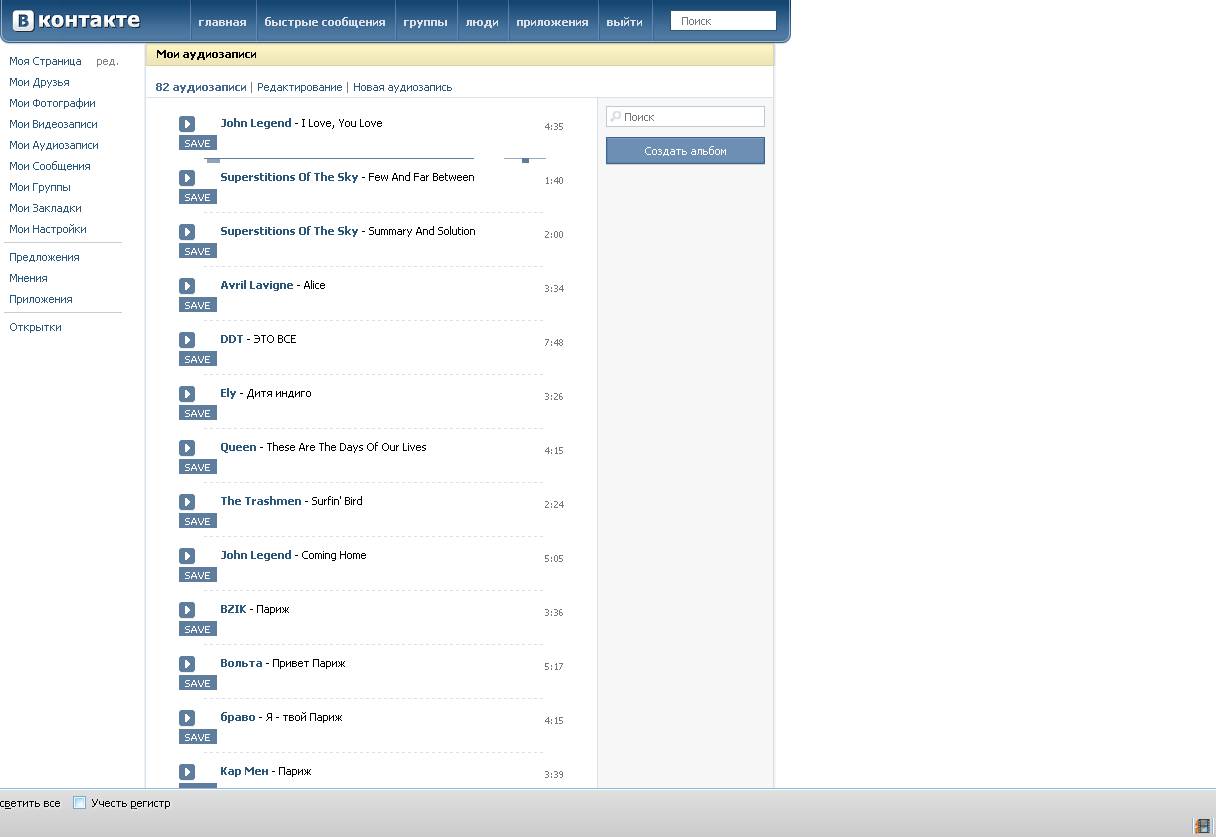Open the Редактирование link
The width and height of the screenshot is (1216, 837).
tap(299, 87)
